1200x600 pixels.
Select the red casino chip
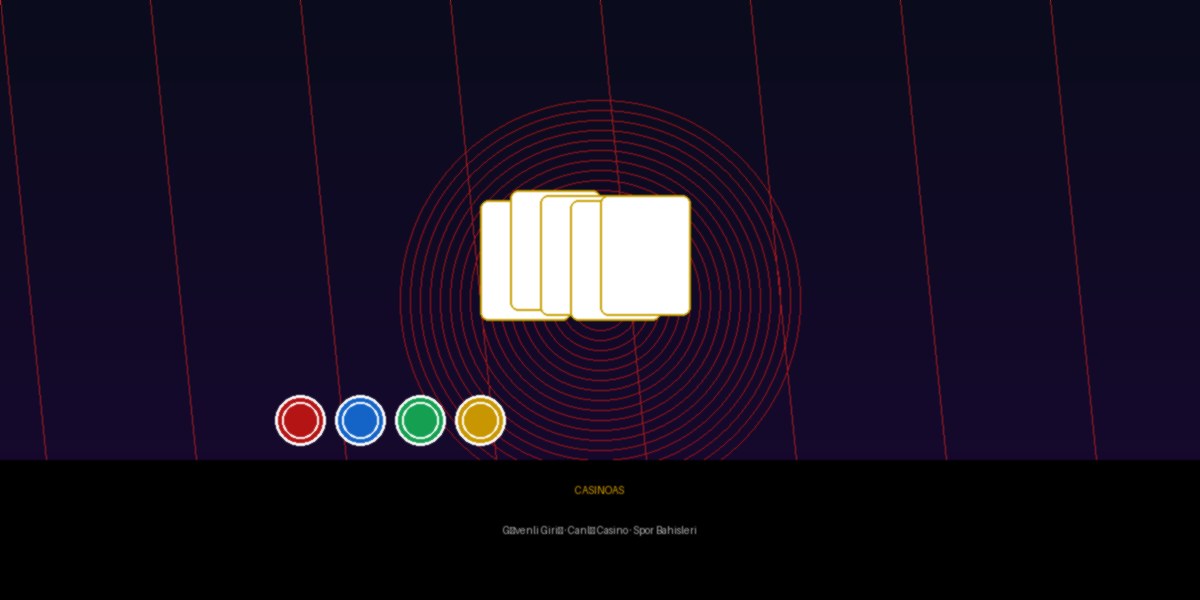(300, 420)
